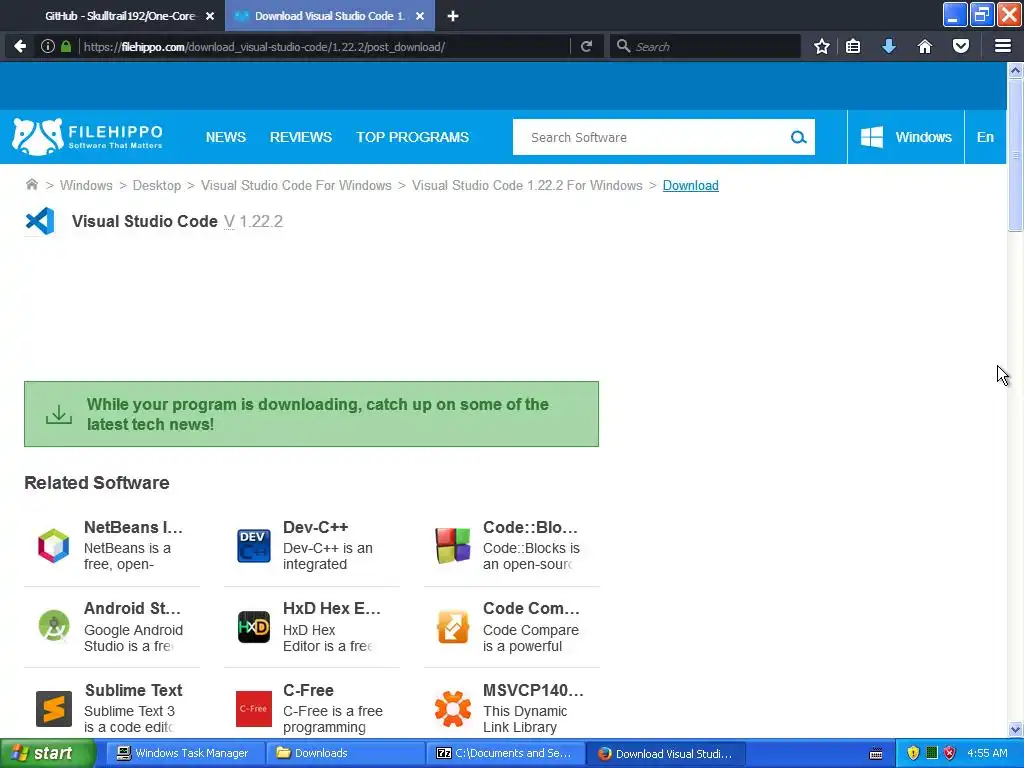The height and width of the screenshot is (768, 1024).
Task: Click the home breadcrumb icon
Action: [31, 185]
